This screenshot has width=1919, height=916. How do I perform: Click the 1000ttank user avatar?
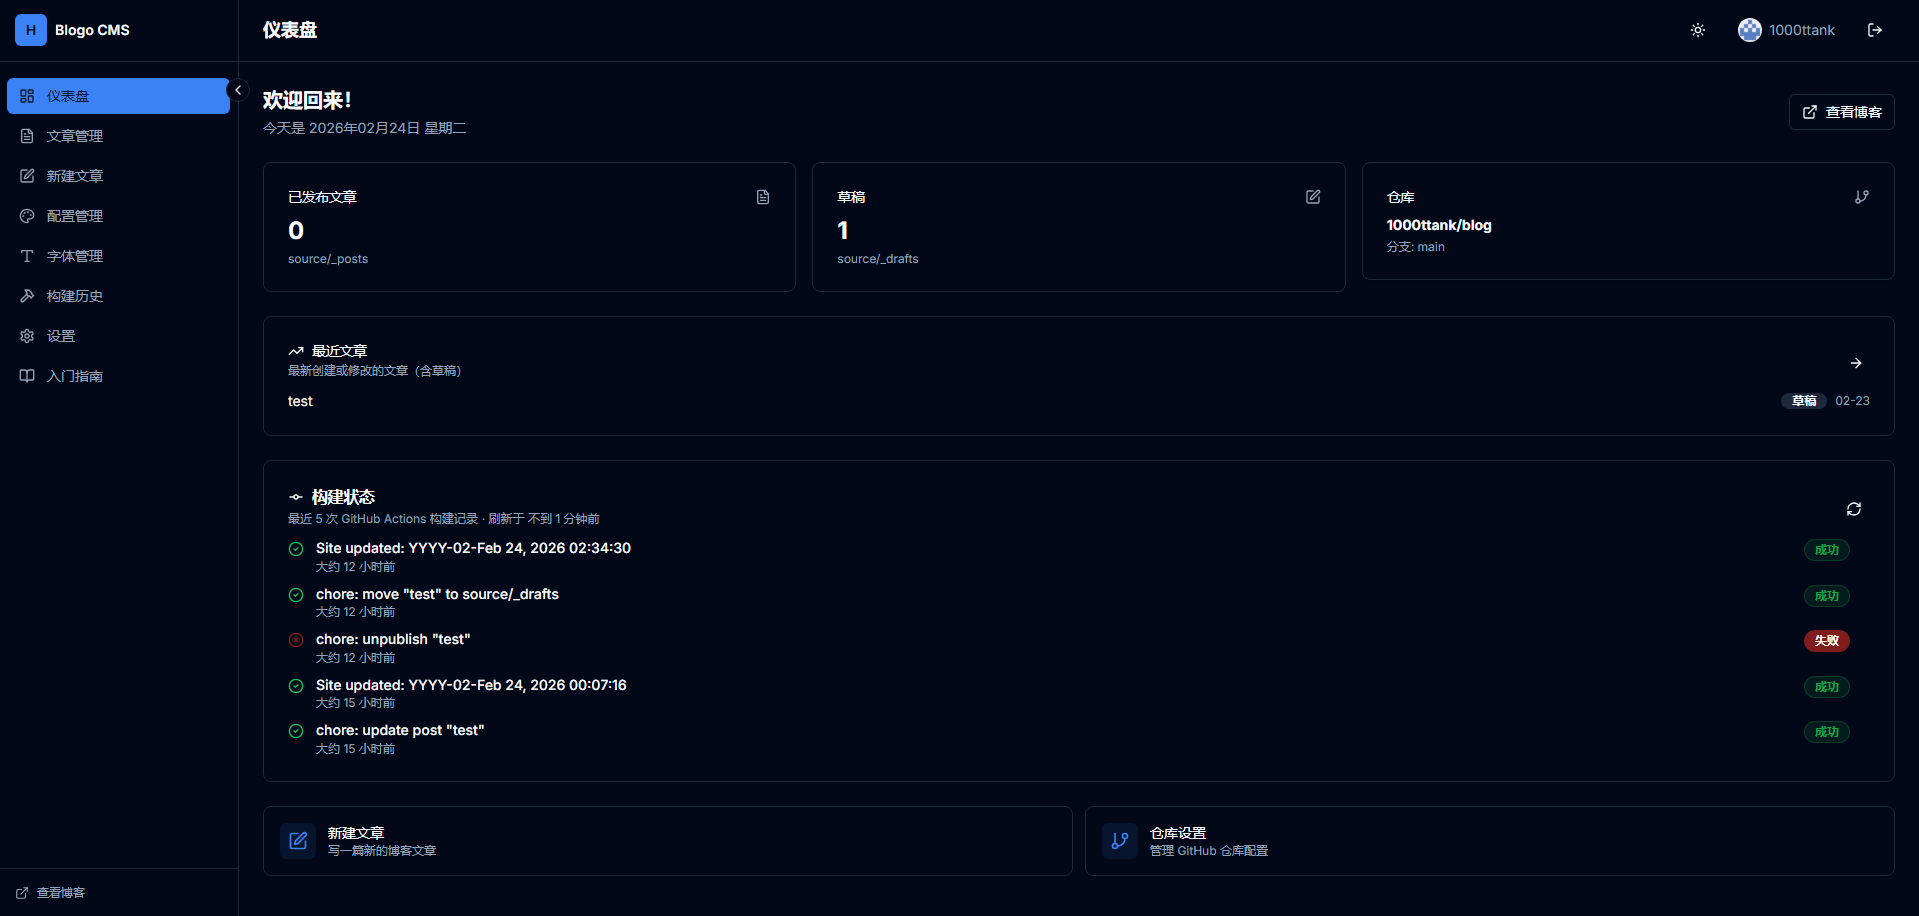coord(1748,30)
